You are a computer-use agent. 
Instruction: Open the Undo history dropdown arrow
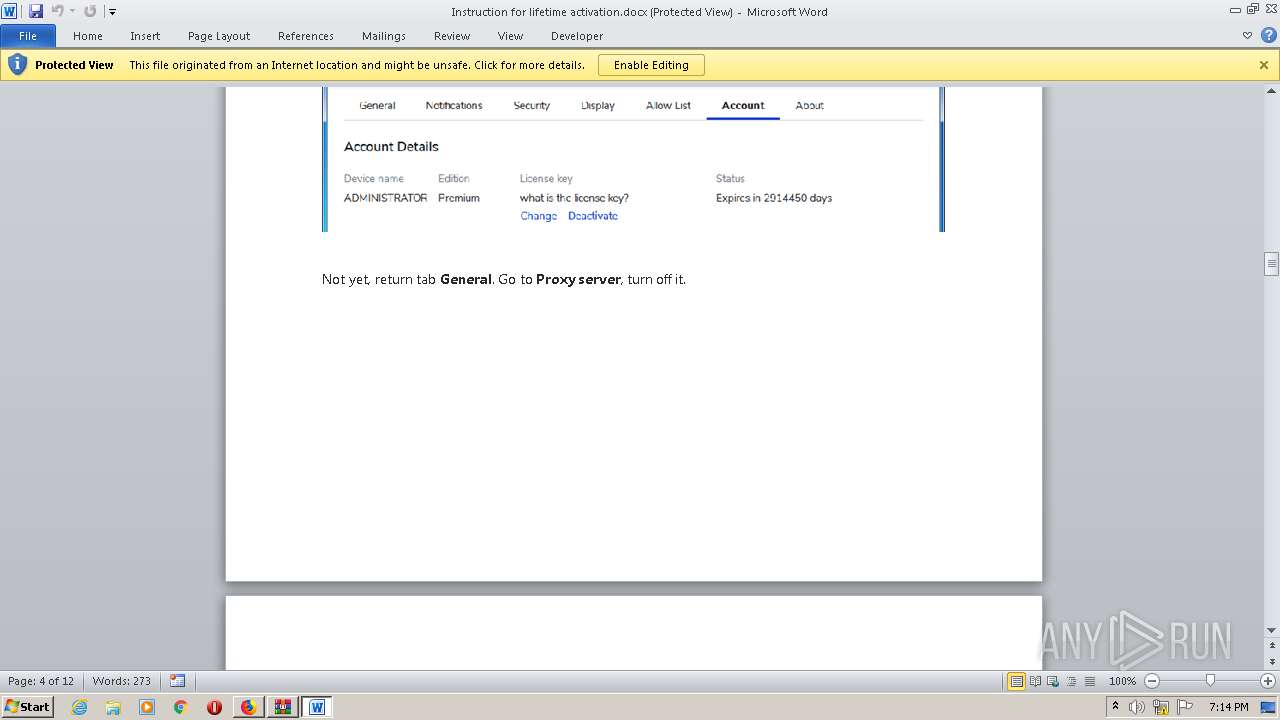tap(72, 12)
